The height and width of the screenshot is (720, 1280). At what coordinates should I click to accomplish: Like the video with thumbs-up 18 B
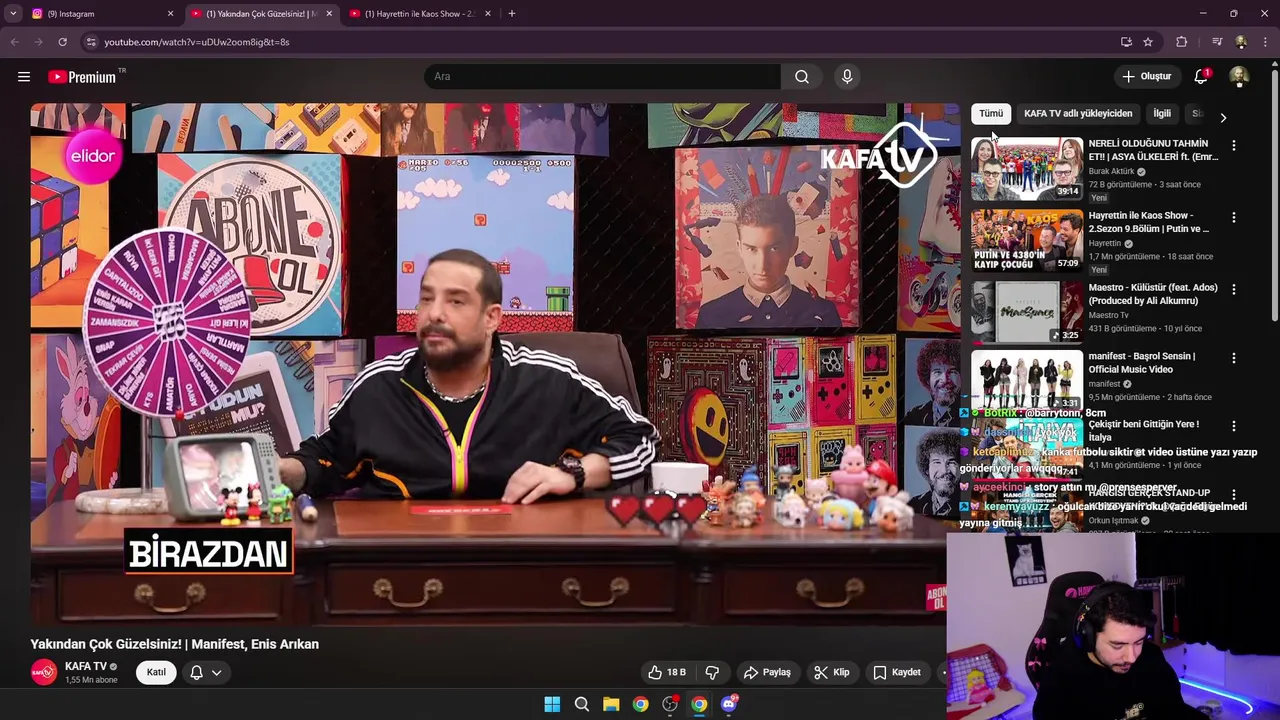(666, 672)
